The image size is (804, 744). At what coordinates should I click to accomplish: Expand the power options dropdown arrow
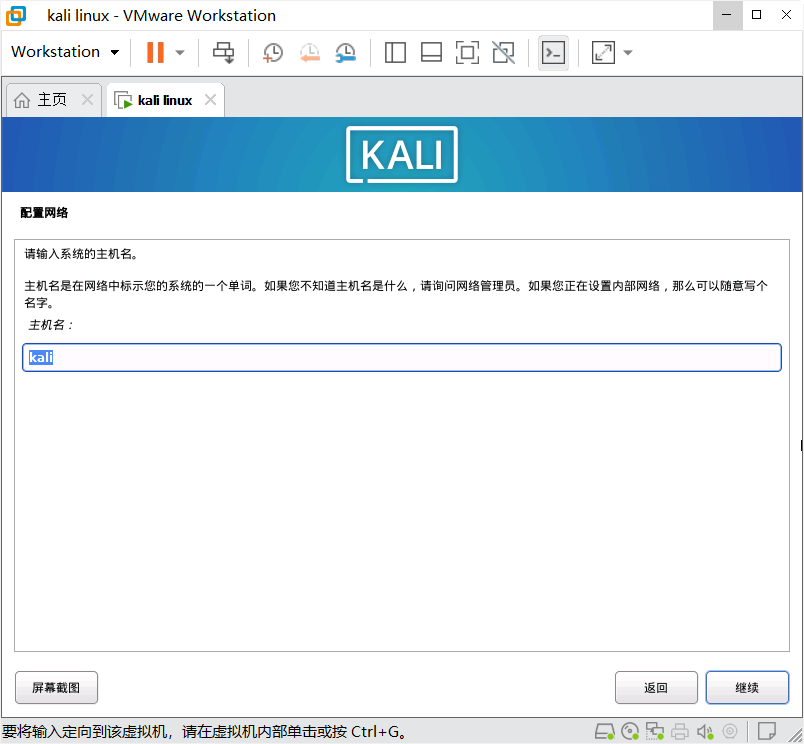point(180,52)
